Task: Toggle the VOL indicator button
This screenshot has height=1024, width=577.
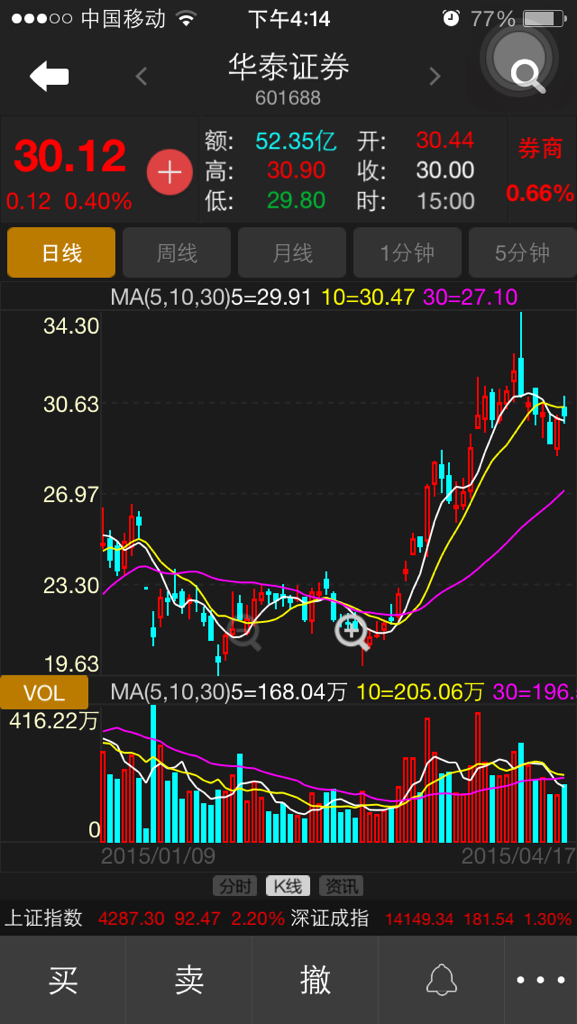Action: coord(44,692)
